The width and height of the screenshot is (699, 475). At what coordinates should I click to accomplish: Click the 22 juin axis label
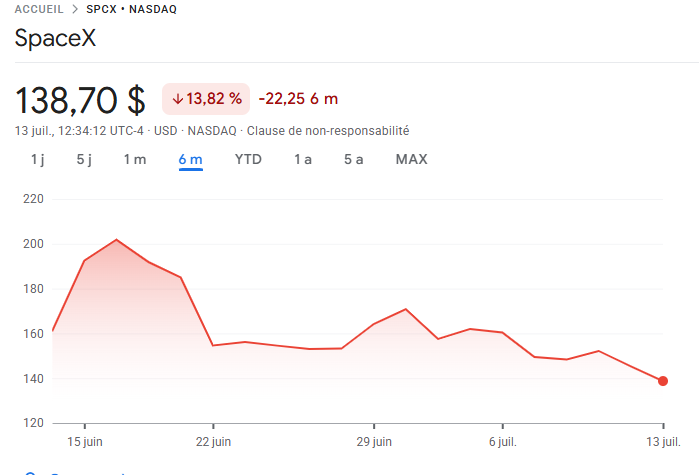[x=213, y=442]
